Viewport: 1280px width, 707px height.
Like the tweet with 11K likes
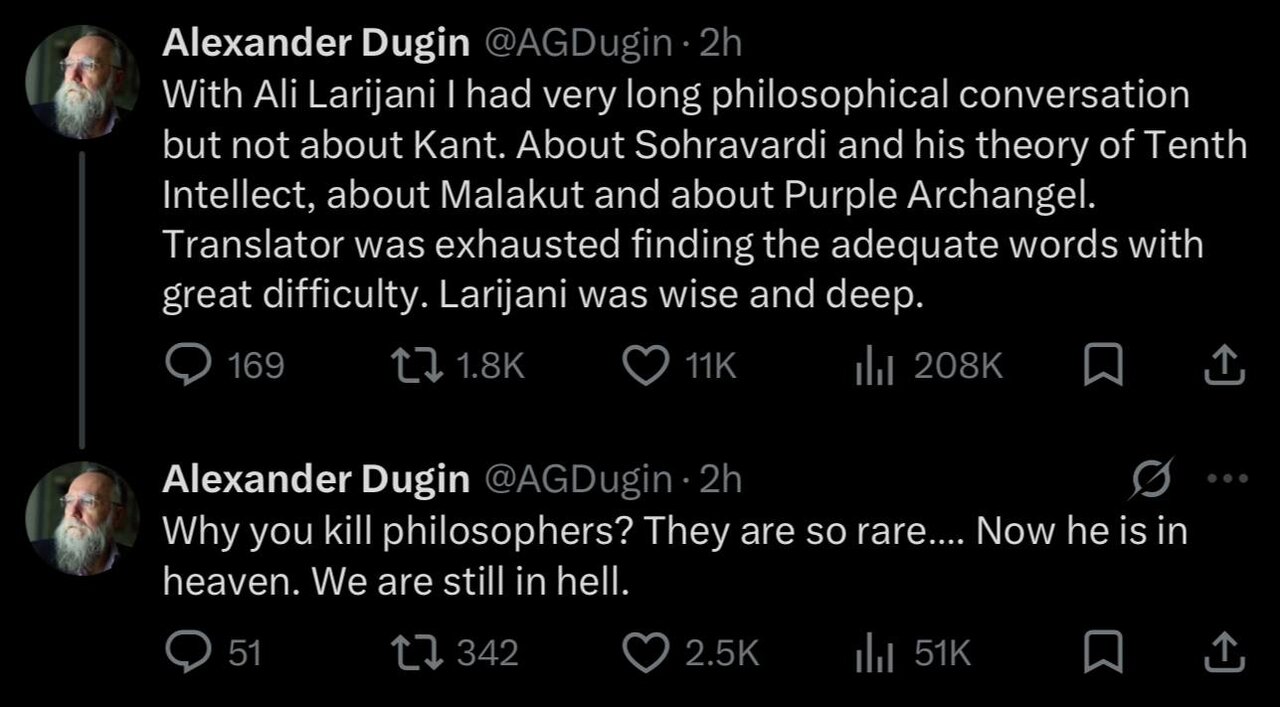tap(646, 367)
